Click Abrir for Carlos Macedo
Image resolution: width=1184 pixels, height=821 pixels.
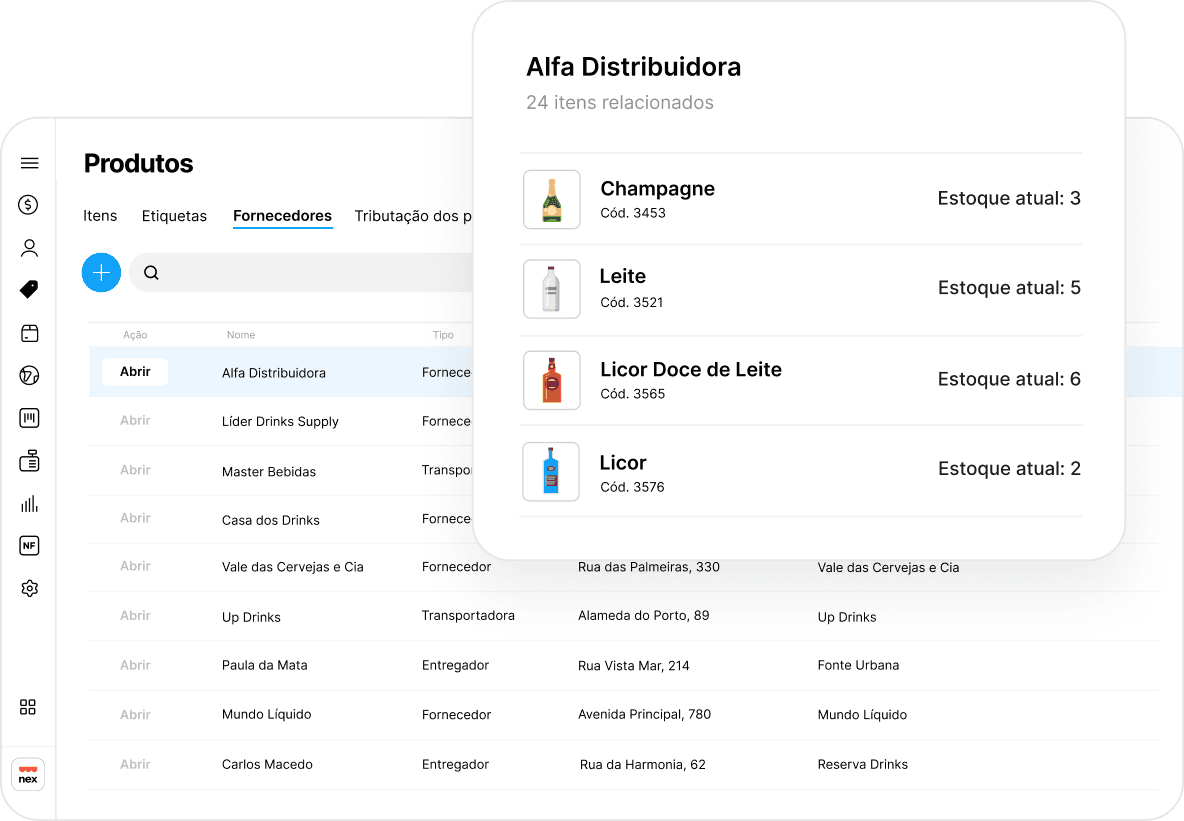click(135, 764)
